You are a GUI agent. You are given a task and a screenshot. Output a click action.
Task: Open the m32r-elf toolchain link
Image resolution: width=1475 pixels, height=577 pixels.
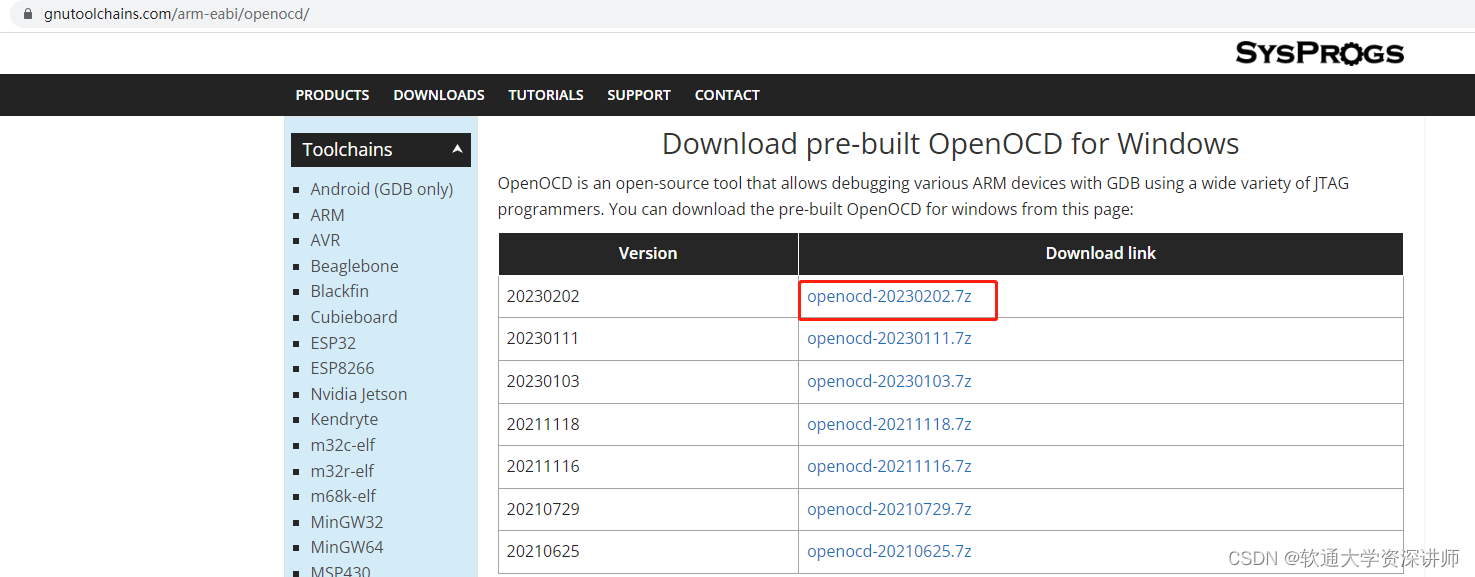pos(342,471)
